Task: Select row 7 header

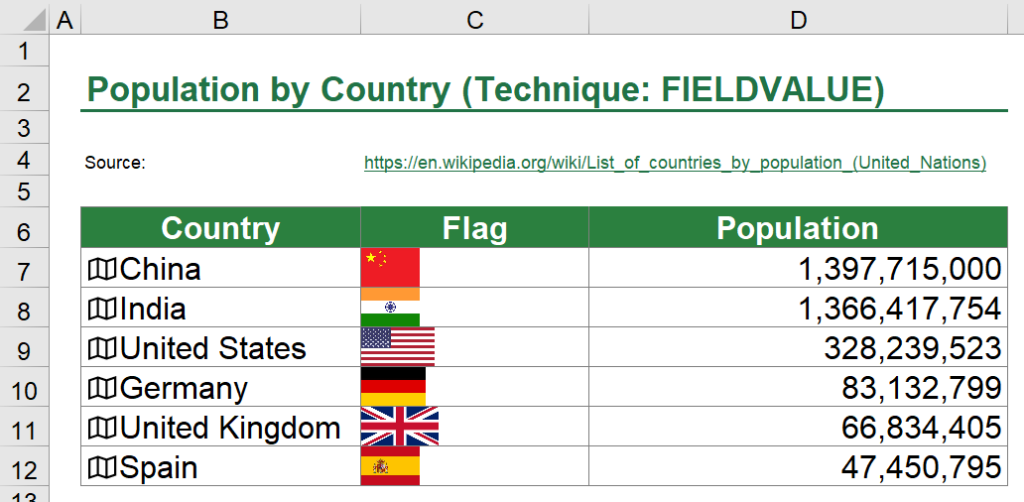Action: point(25,270)
